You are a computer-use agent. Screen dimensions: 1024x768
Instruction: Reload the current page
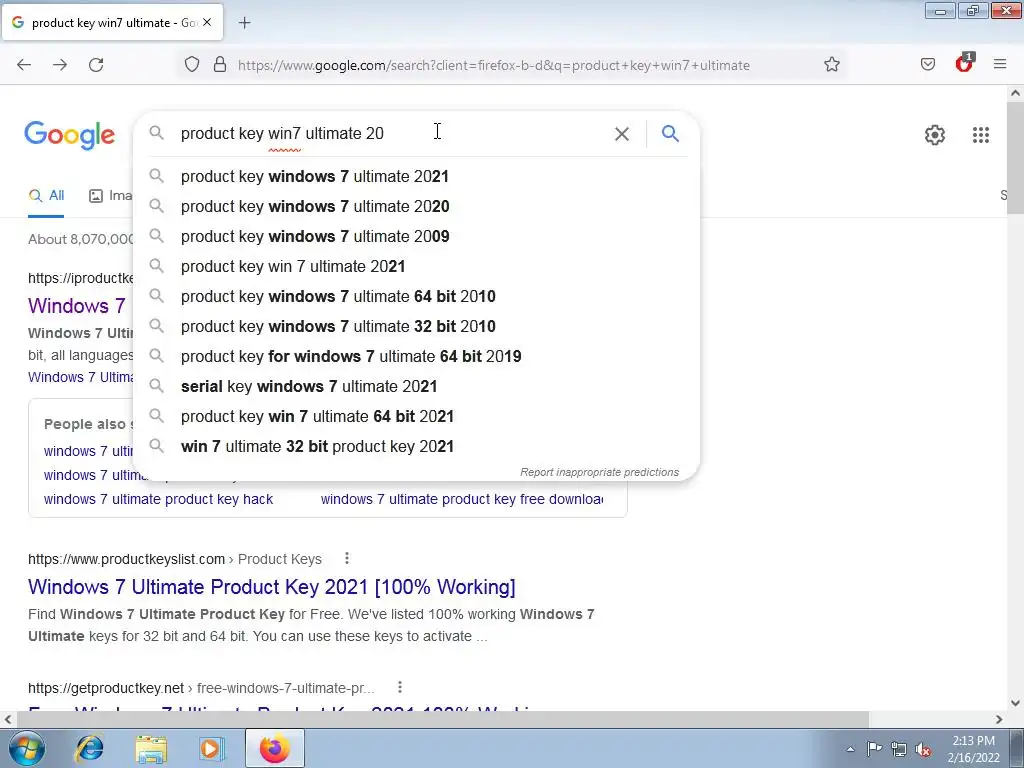(x=96, y=65)
